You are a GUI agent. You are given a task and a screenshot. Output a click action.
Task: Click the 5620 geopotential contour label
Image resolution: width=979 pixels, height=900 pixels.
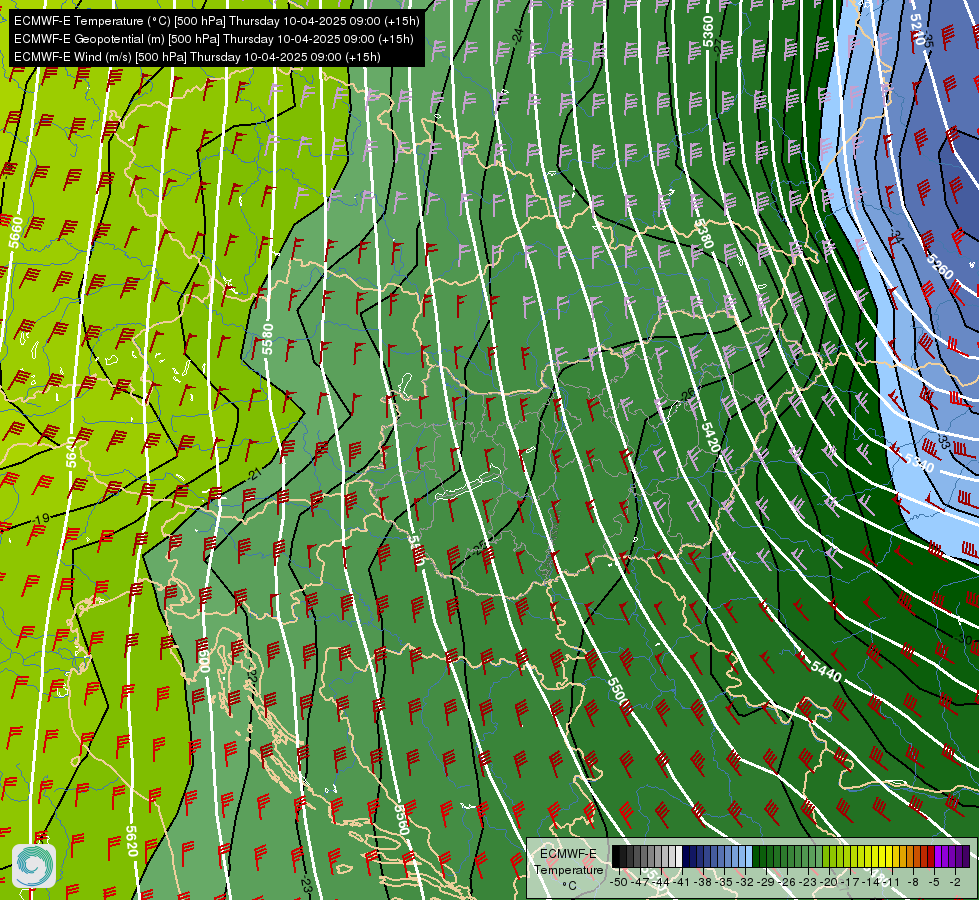(132, 841)
